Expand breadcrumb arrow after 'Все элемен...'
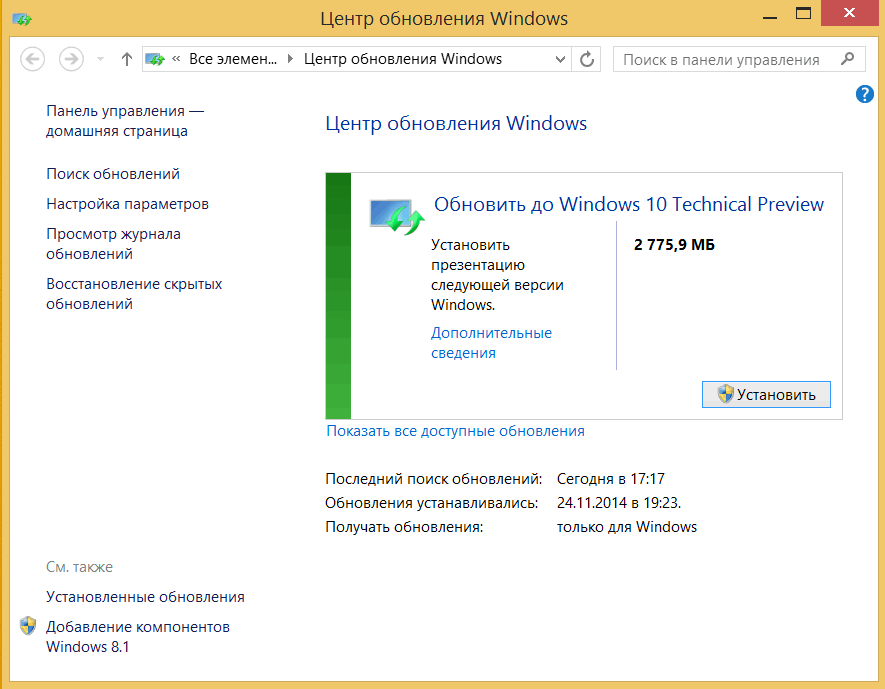This screenshot has width=885, height=689. [290, 59]
